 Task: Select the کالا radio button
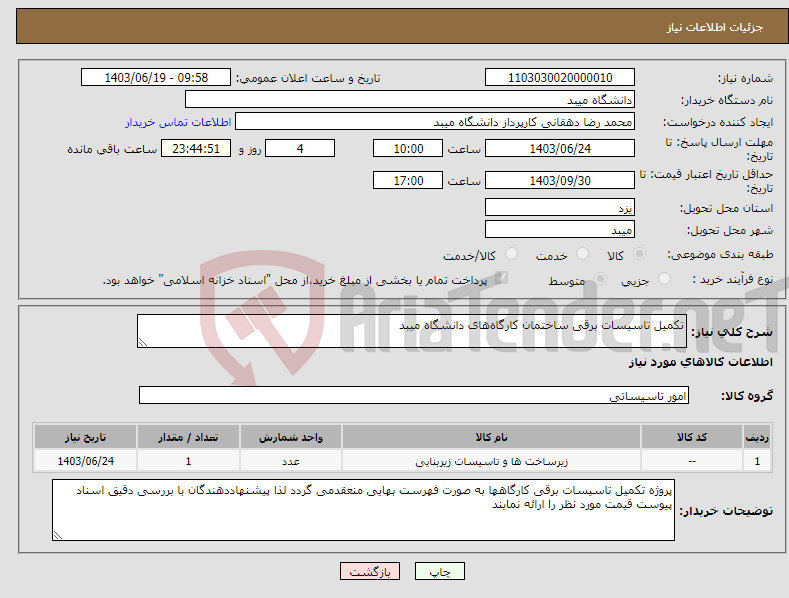(x=639, y=254)
